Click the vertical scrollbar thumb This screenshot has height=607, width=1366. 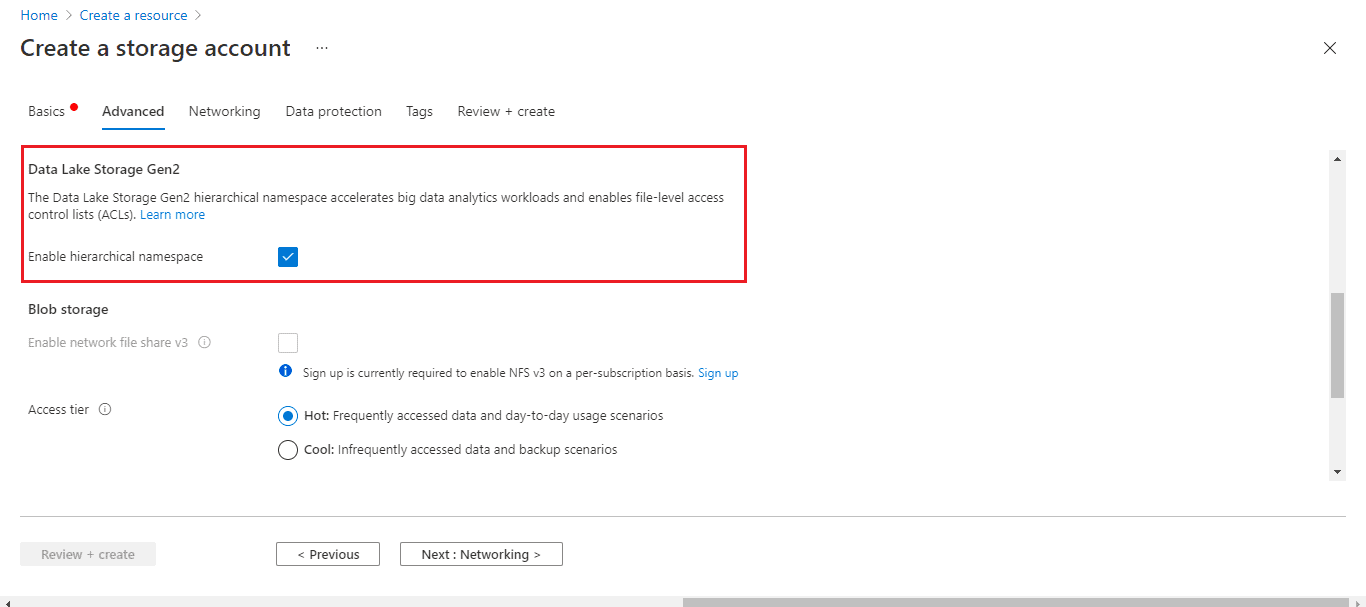[1338, 345]
